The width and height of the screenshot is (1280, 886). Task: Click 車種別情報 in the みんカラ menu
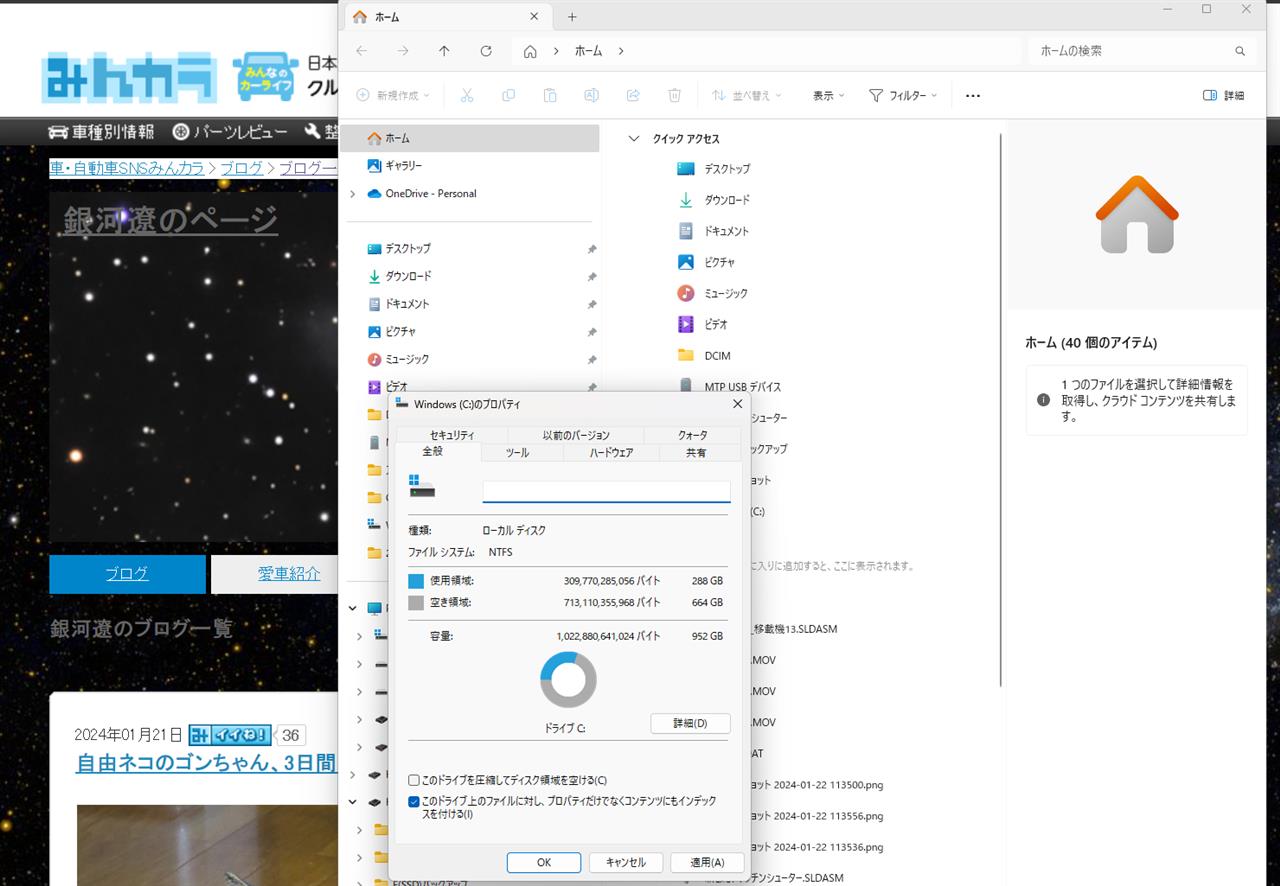[x=101, y=132]
